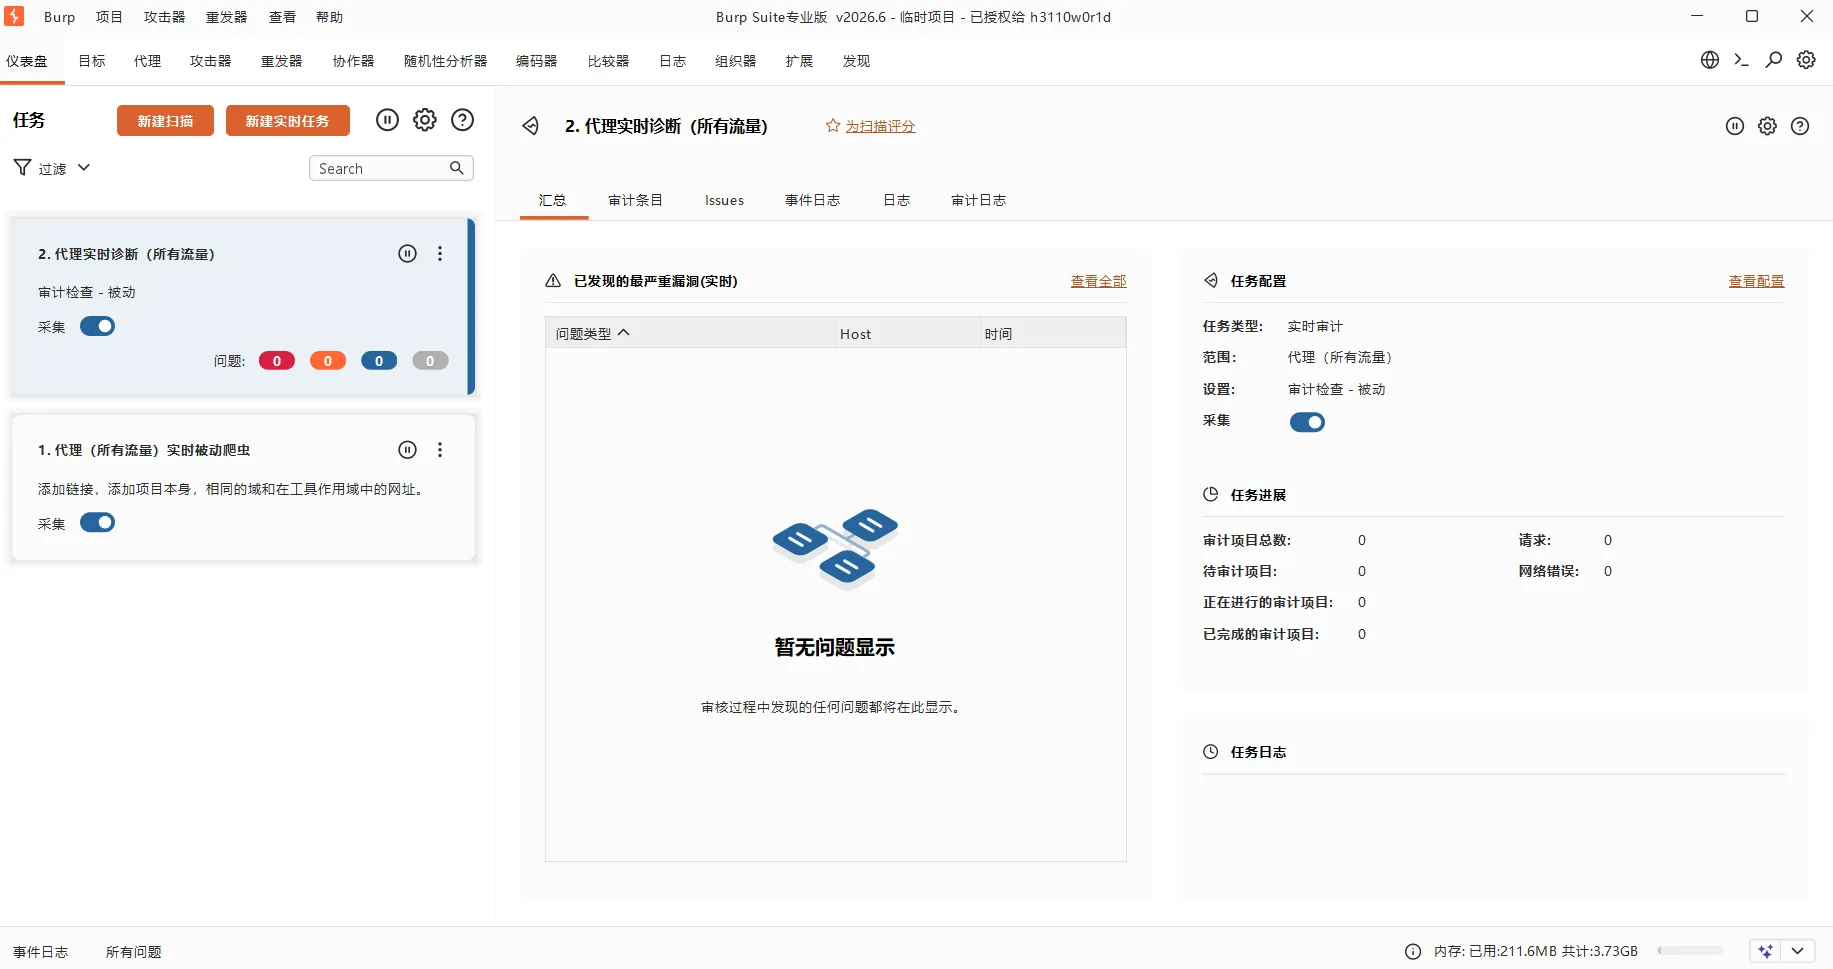Click the 新建扫描 button
Viewport: 1833px width, 969px height.
[165, 120]
